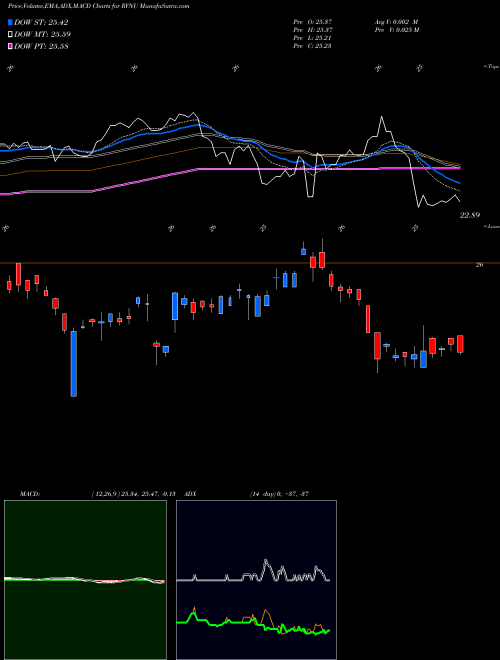Click the white DOW MT legend swatch
Screen dimensions: 500x660
coord(10,35)
